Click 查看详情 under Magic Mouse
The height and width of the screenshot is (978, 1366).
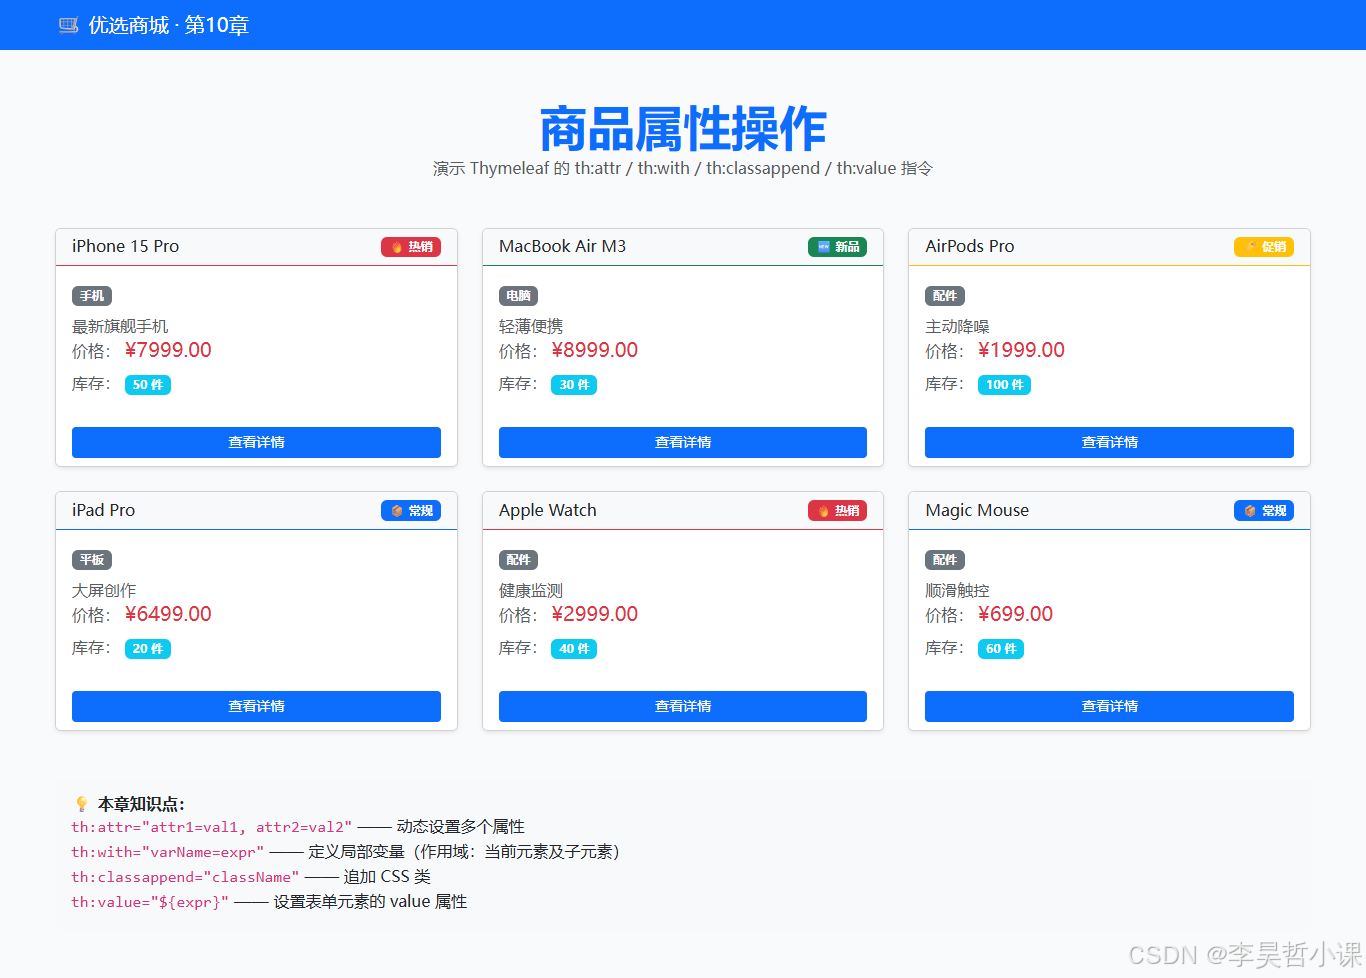pos(1109,706)
